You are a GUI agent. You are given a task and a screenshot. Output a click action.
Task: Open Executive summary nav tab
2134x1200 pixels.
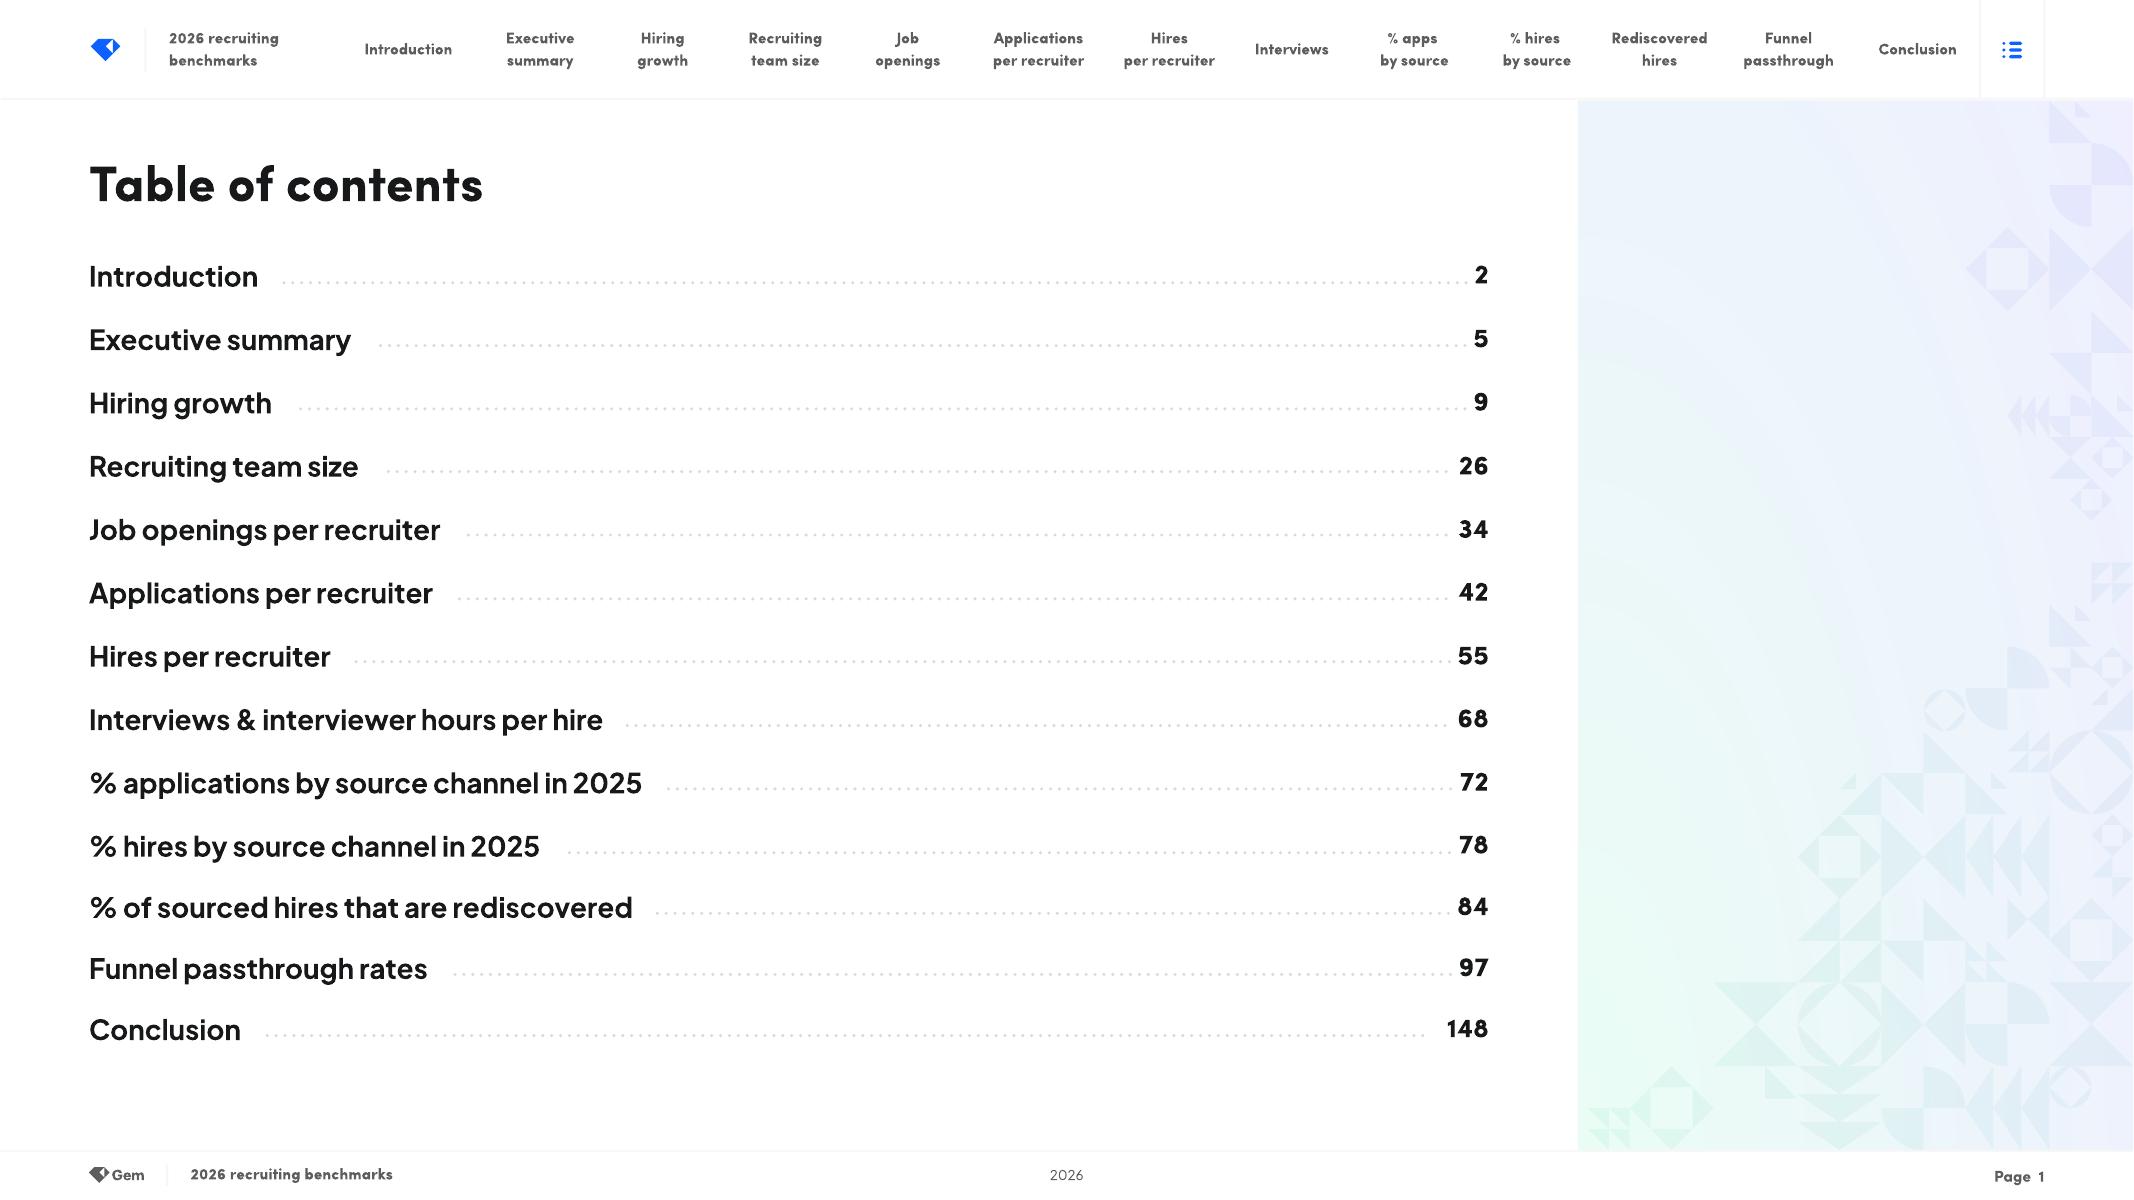tap(539, 49)
